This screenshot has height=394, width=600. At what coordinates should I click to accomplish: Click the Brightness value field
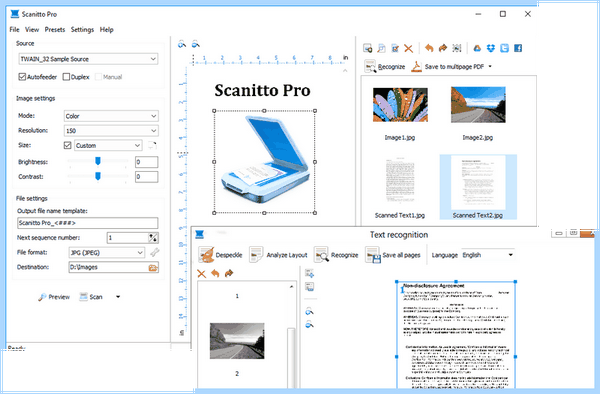tap(147, 162)
